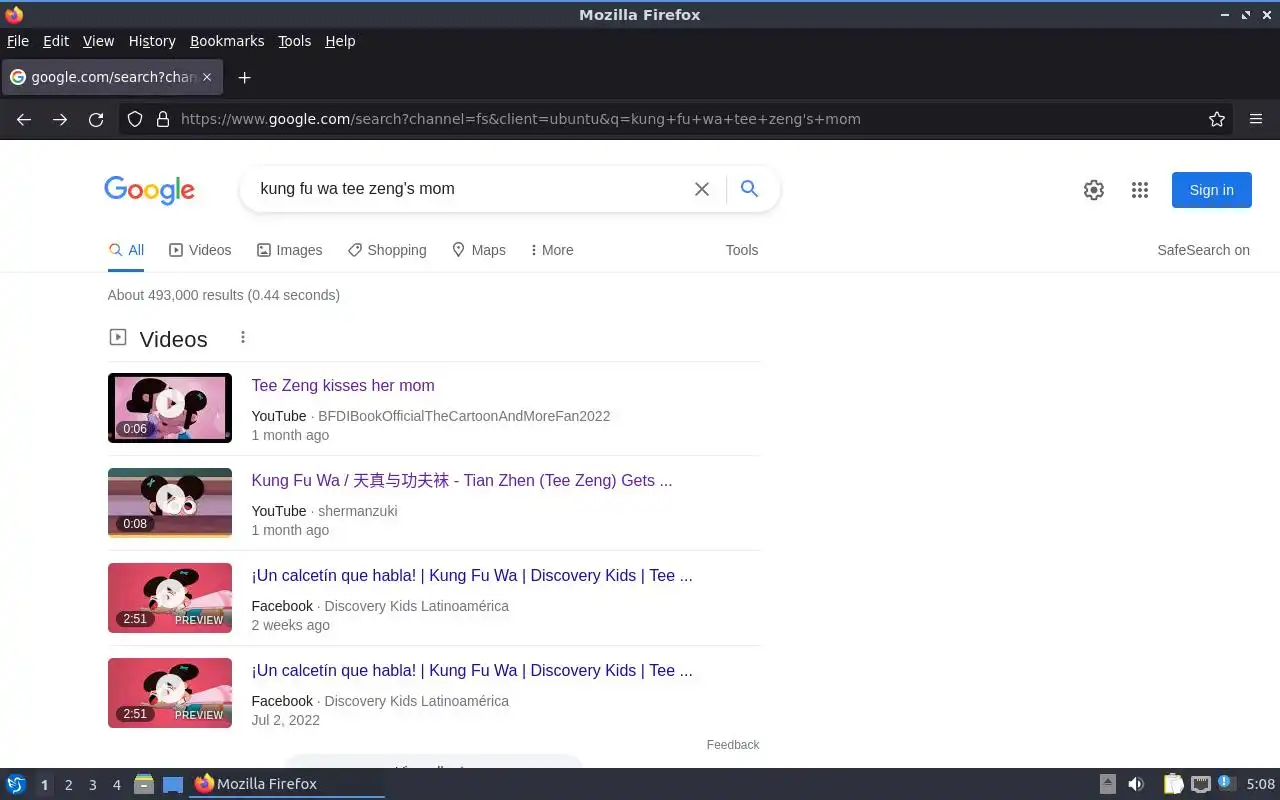
Task: Open the Edit menu
Action: 56,41
